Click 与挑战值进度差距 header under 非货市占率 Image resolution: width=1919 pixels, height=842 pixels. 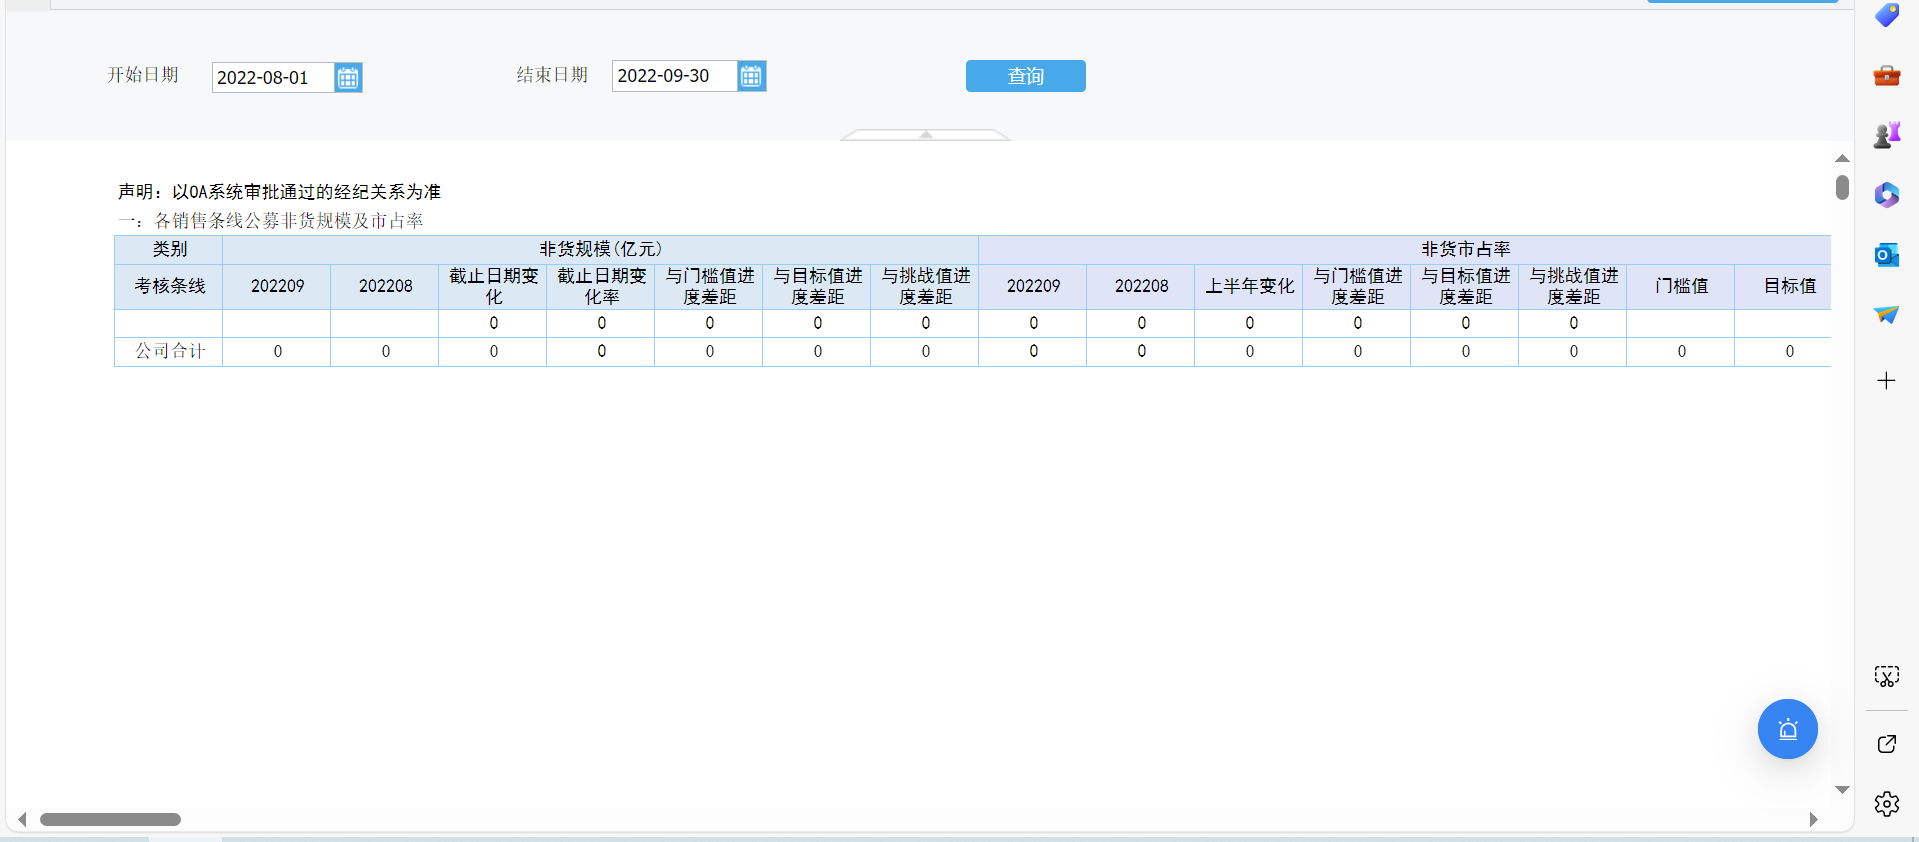pos(1573,286)
